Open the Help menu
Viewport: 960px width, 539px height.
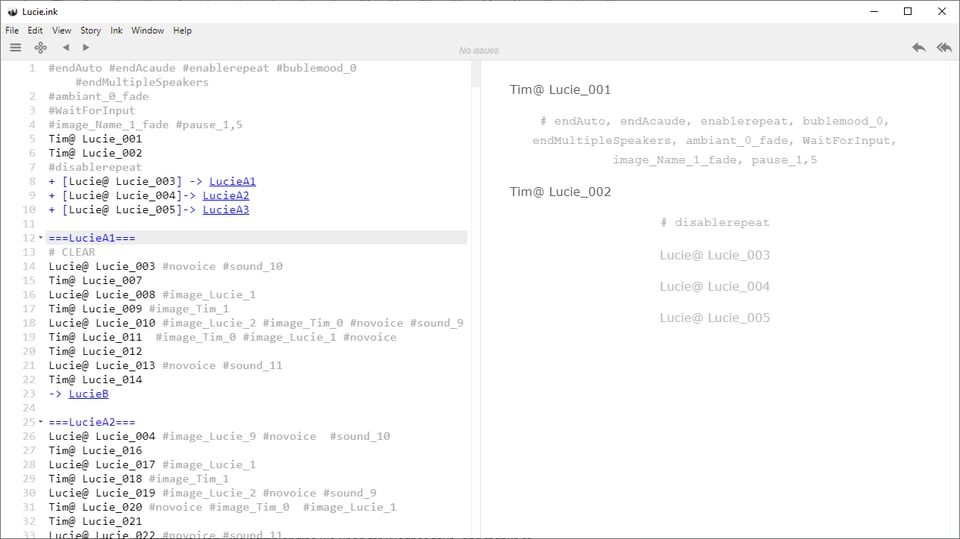pos(182,31)
